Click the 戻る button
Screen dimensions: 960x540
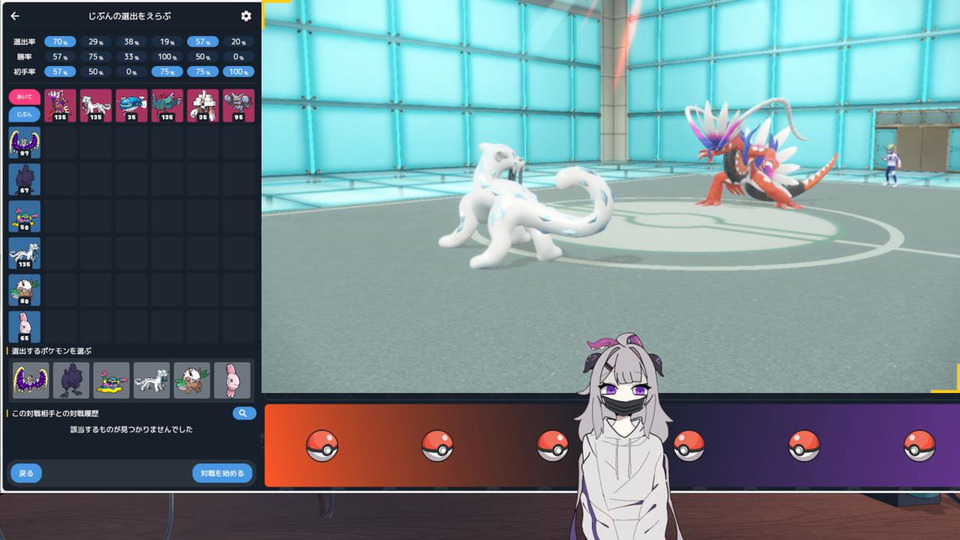[x=26, y=473]
